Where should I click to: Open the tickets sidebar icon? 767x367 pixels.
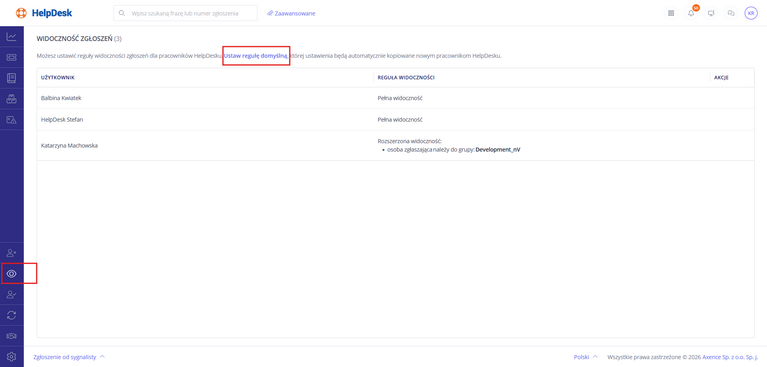11,58
